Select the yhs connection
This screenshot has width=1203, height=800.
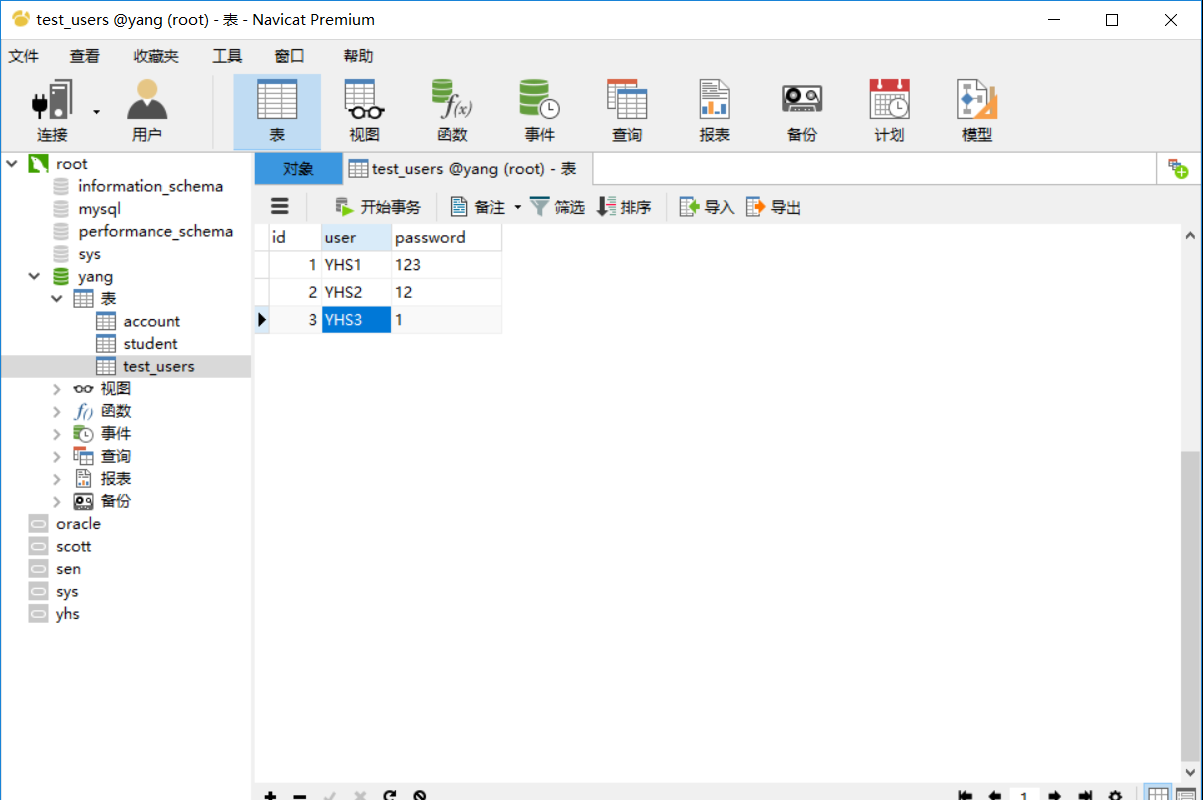(68, 613)
